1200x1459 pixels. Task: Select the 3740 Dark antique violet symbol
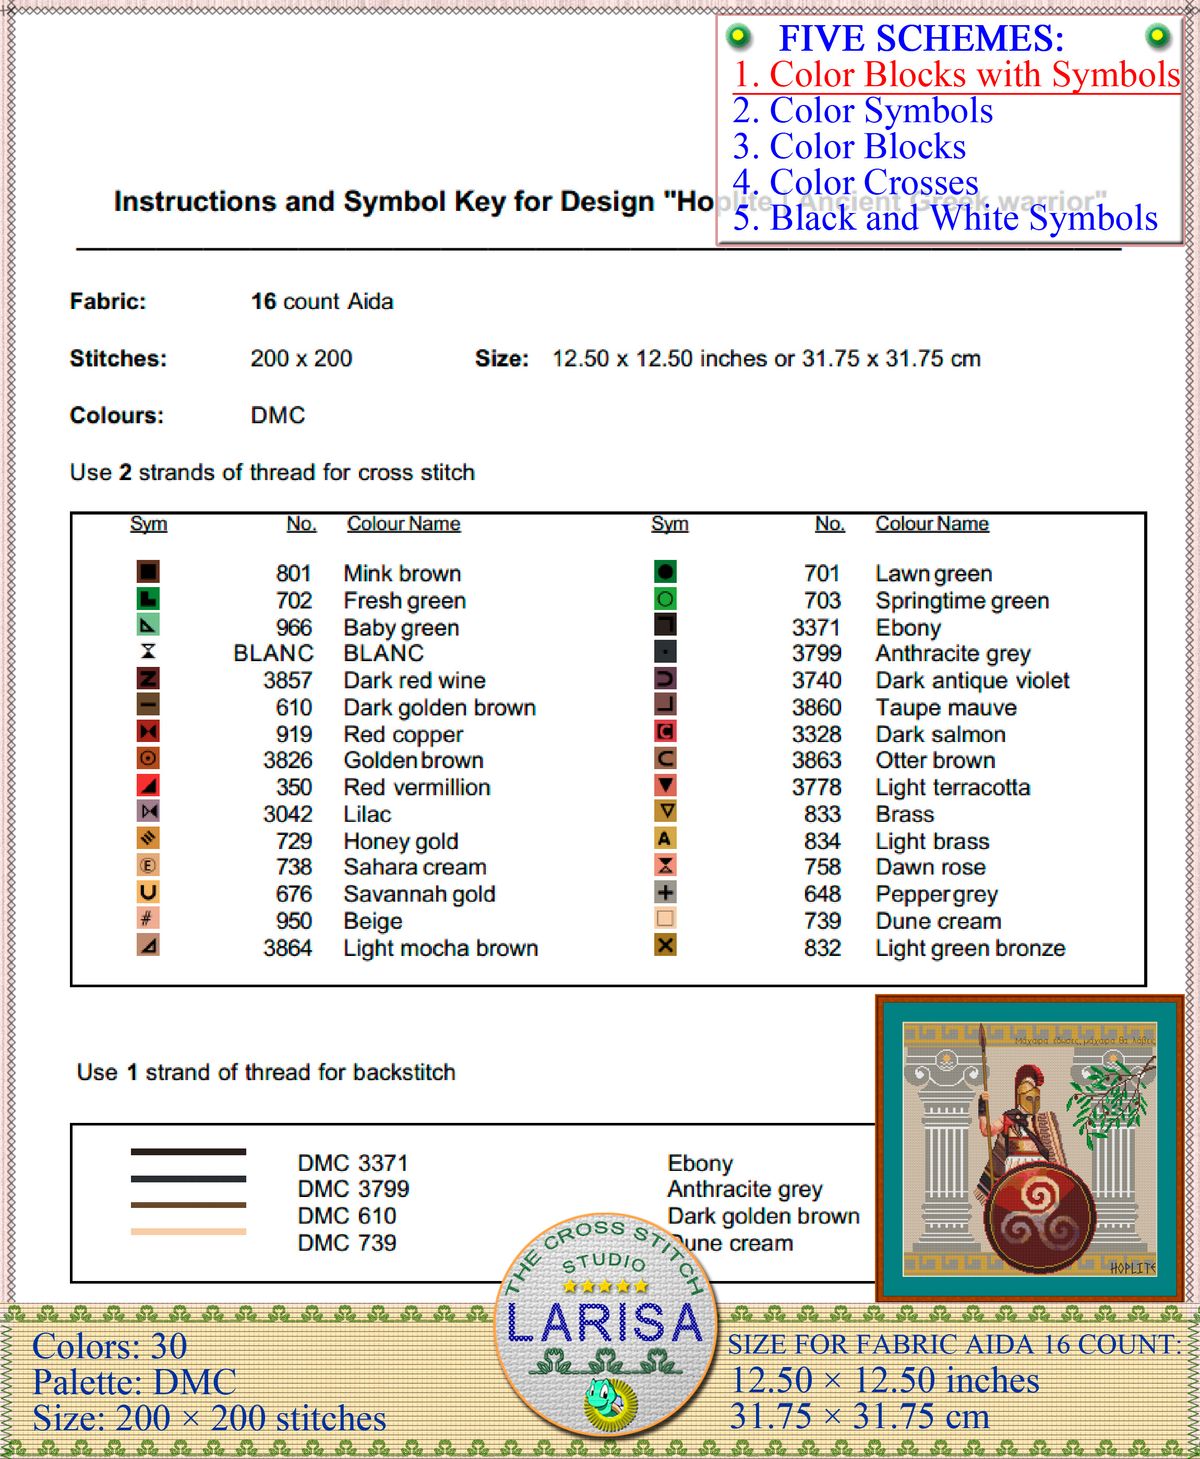point(665,679)
